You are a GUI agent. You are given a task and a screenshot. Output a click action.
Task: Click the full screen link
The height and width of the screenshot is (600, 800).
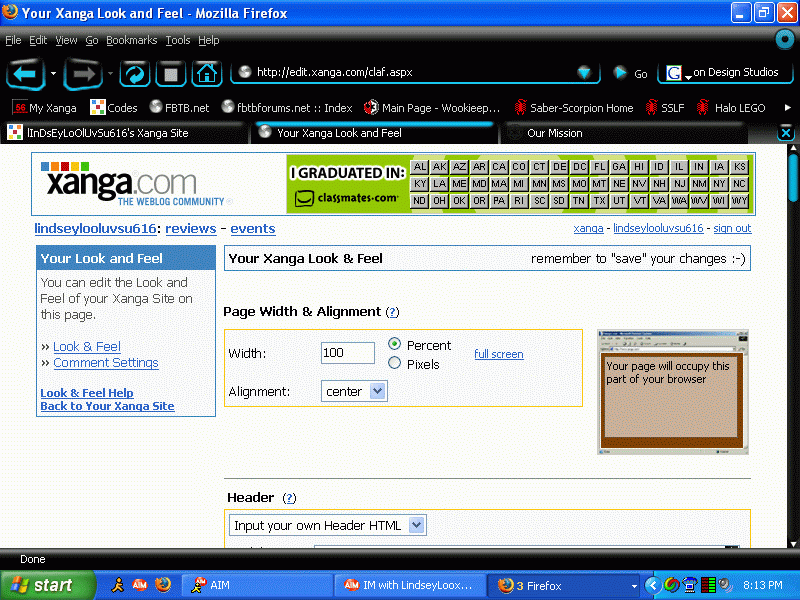coord(498,354)
